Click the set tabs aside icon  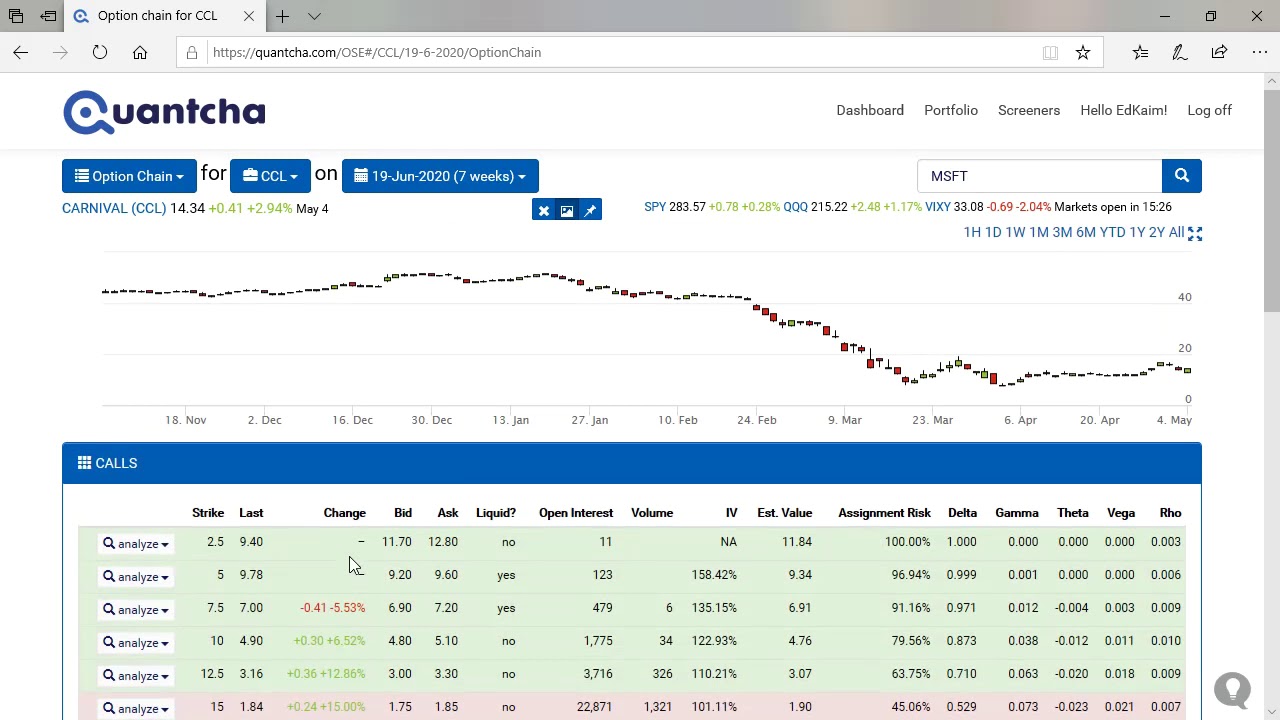click(x=48, y=16)
